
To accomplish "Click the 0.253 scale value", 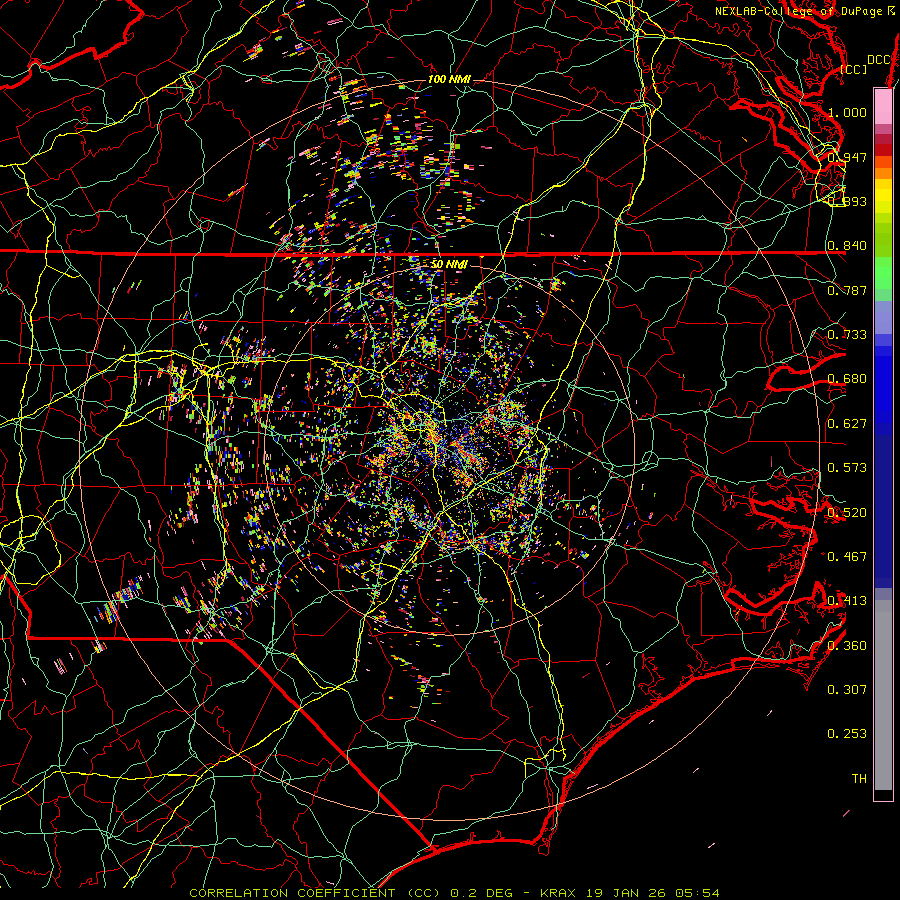I will [847, 734].
